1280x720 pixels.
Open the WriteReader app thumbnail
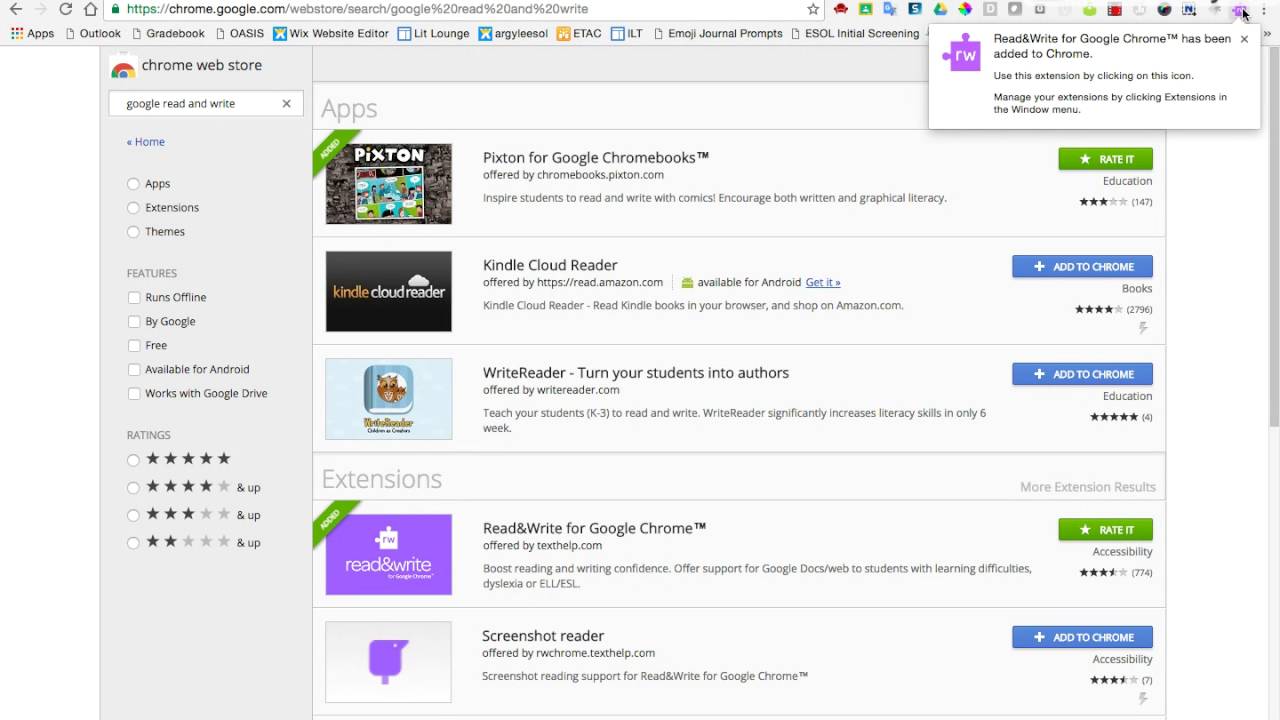(x=388, y=399)
